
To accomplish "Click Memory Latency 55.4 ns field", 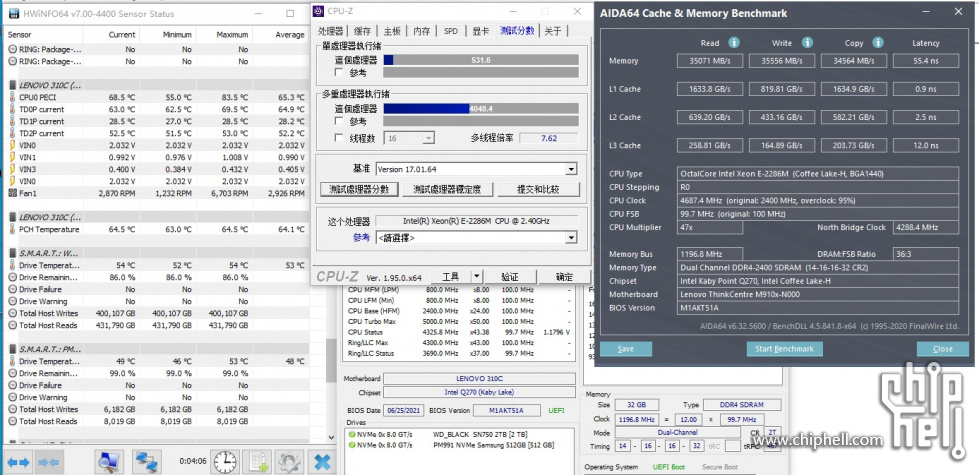I will coord(925,61).
